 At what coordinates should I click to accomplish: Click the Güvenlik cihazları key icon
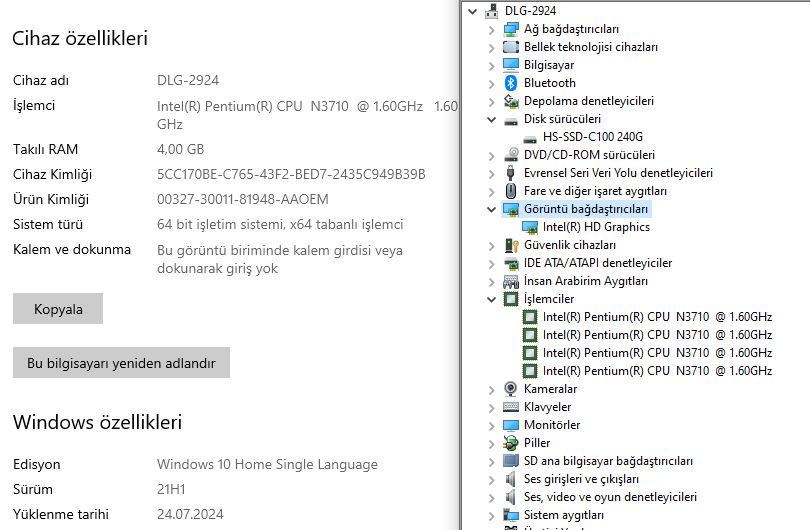point(511,245)
